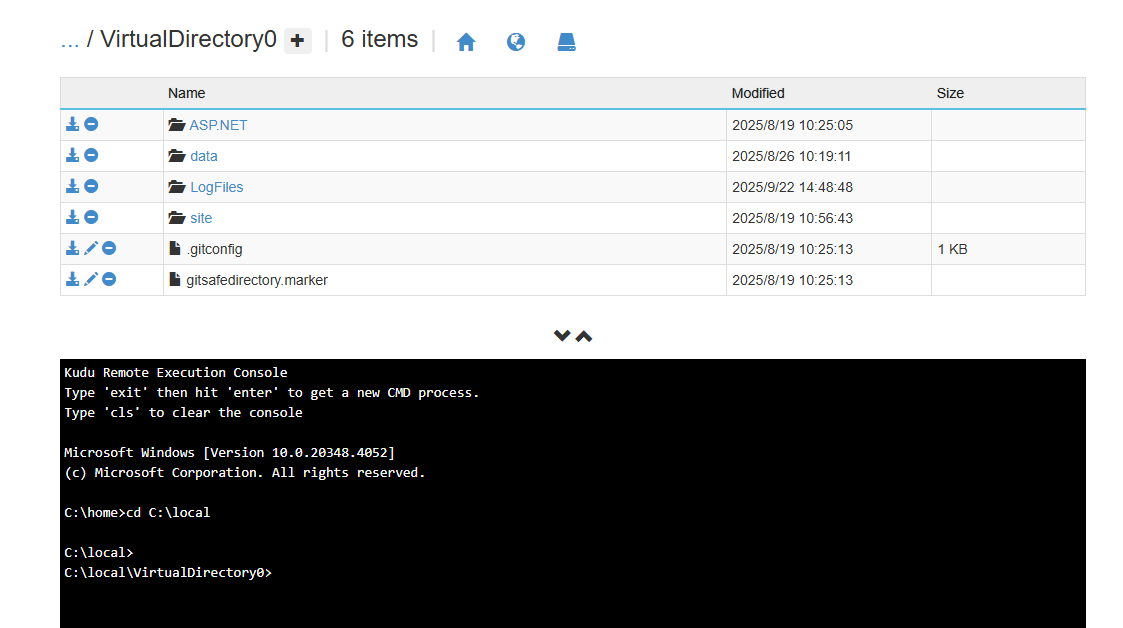Click the 'Kudu Remote Execution Console' line

[175, 372]
